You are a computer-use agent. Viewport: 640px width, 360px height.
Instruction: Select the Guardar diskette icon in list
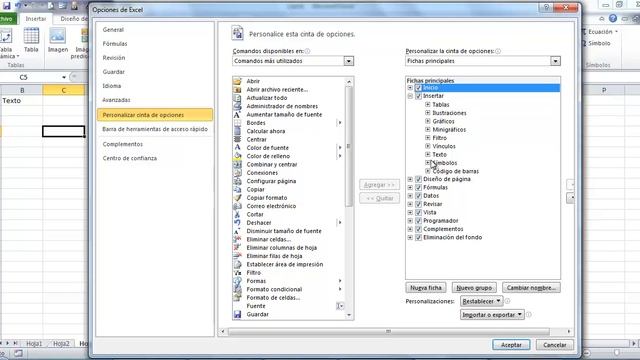pos(237,314)
